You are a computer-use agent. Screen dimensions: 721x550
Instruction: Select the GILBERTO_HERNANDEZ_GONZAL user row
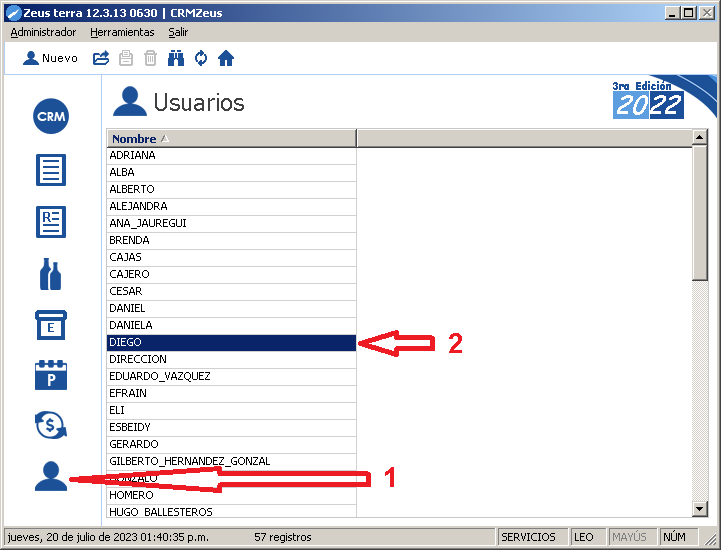[x=232, y=462]
